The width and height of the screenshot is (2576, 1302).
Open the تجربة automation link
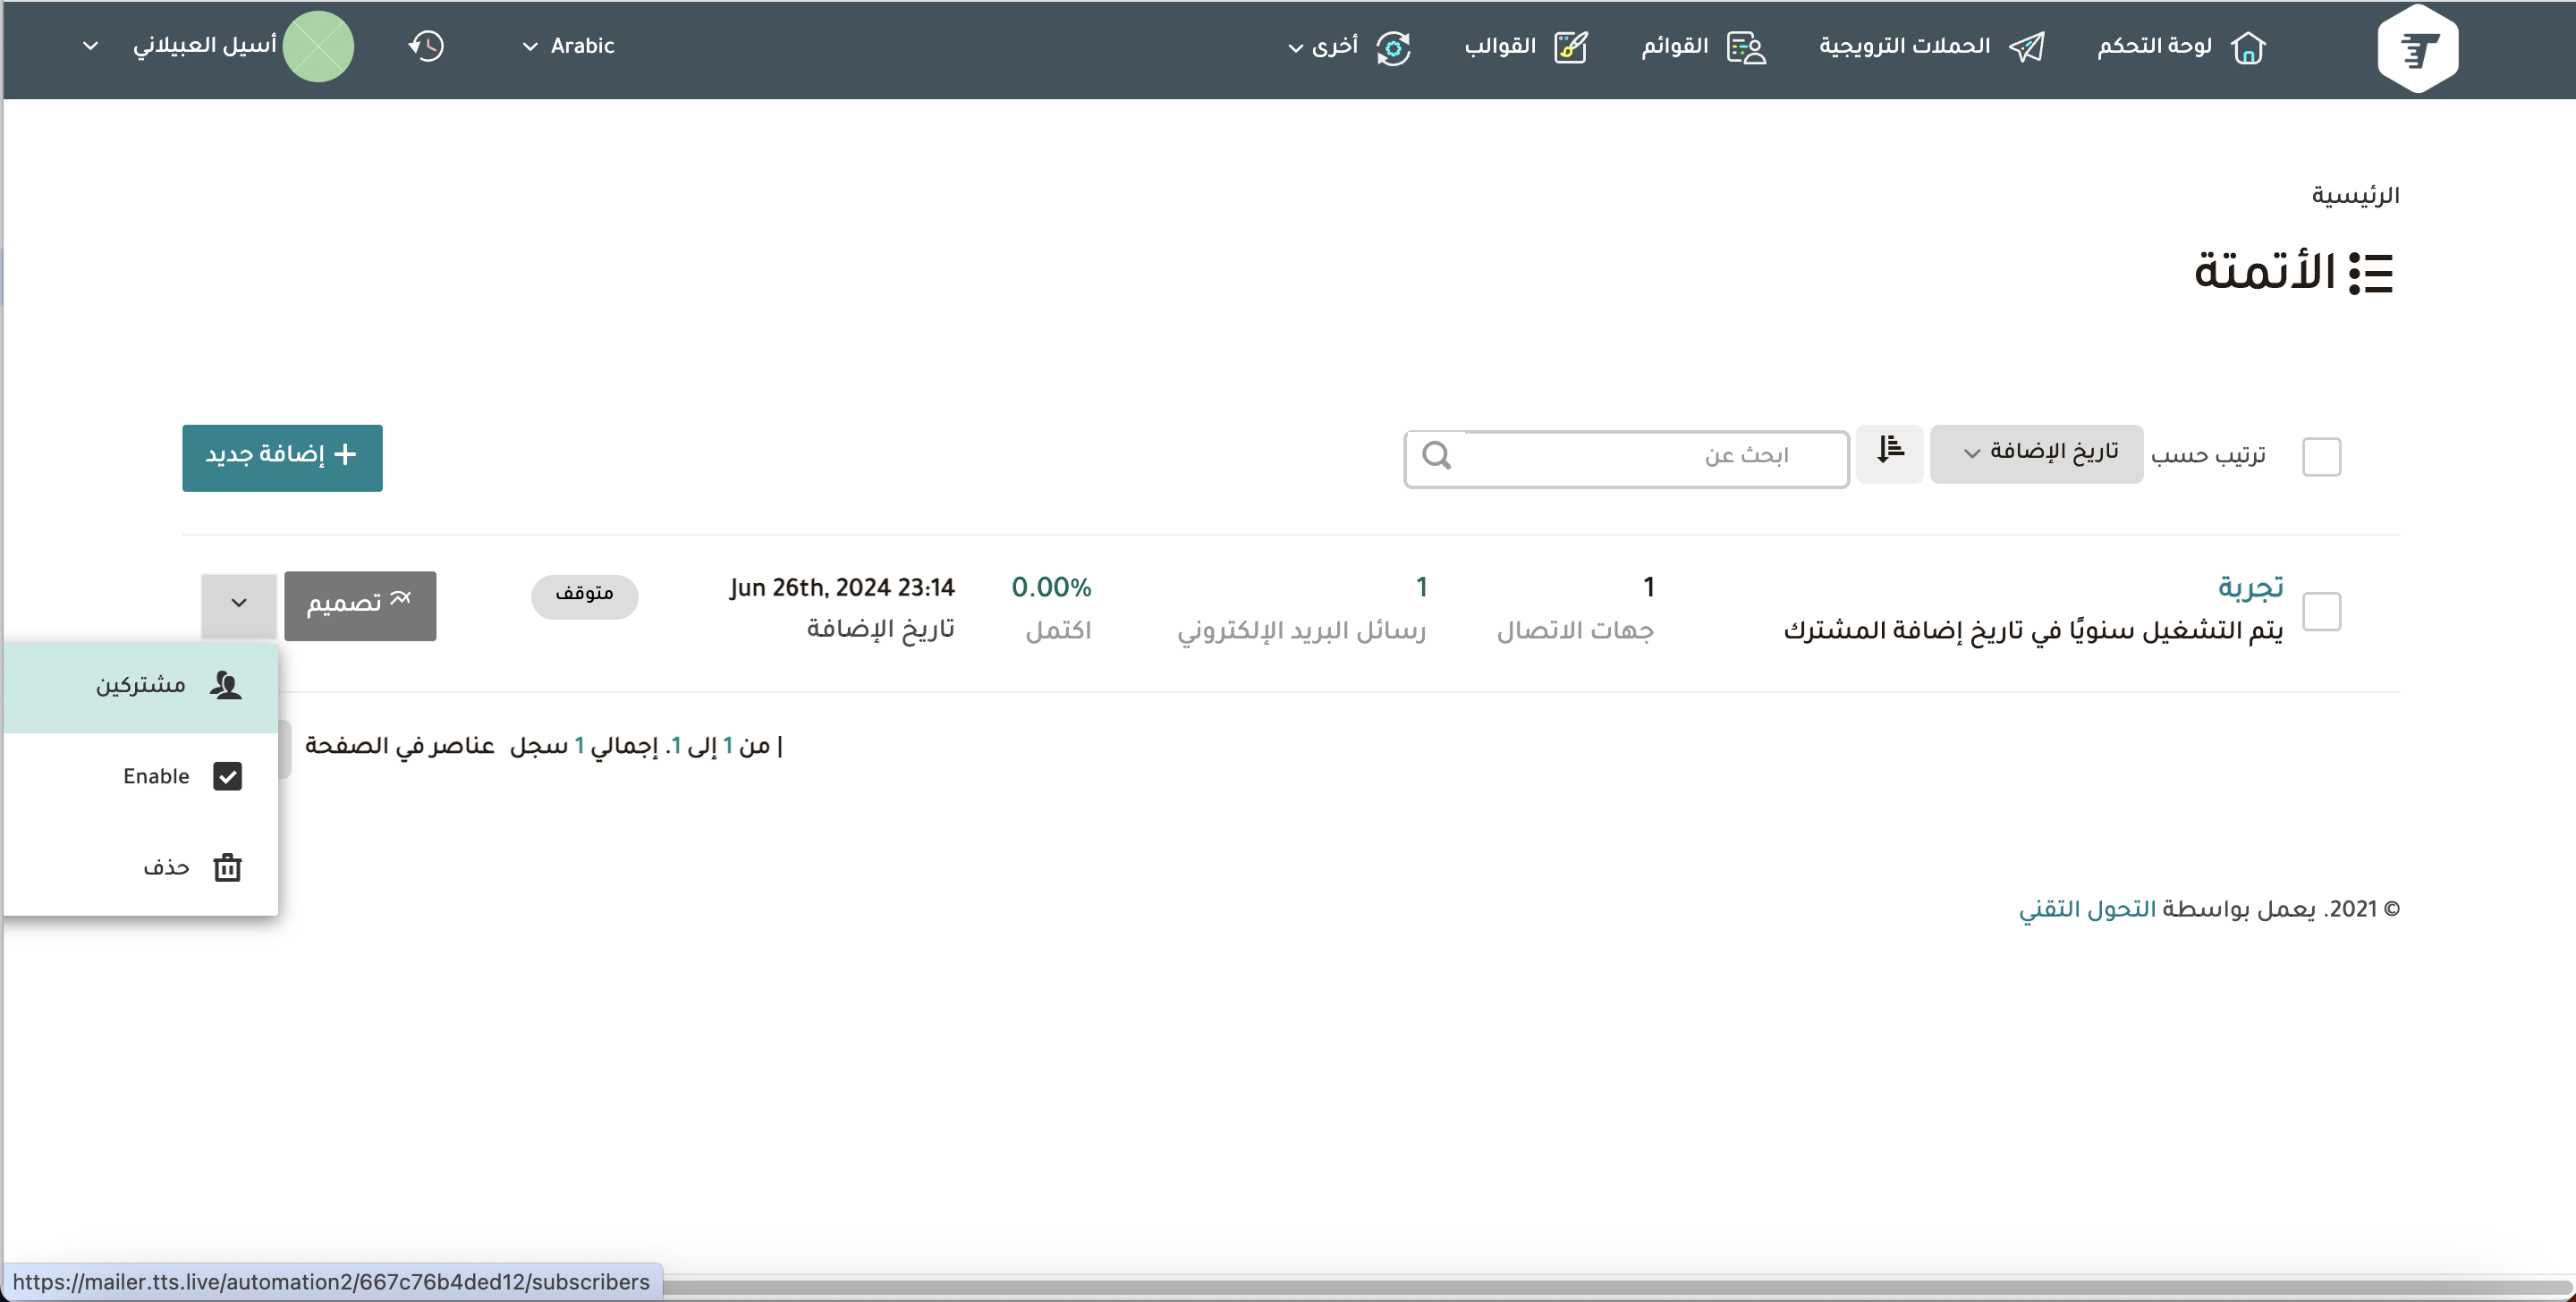[x=2250, y=587]
